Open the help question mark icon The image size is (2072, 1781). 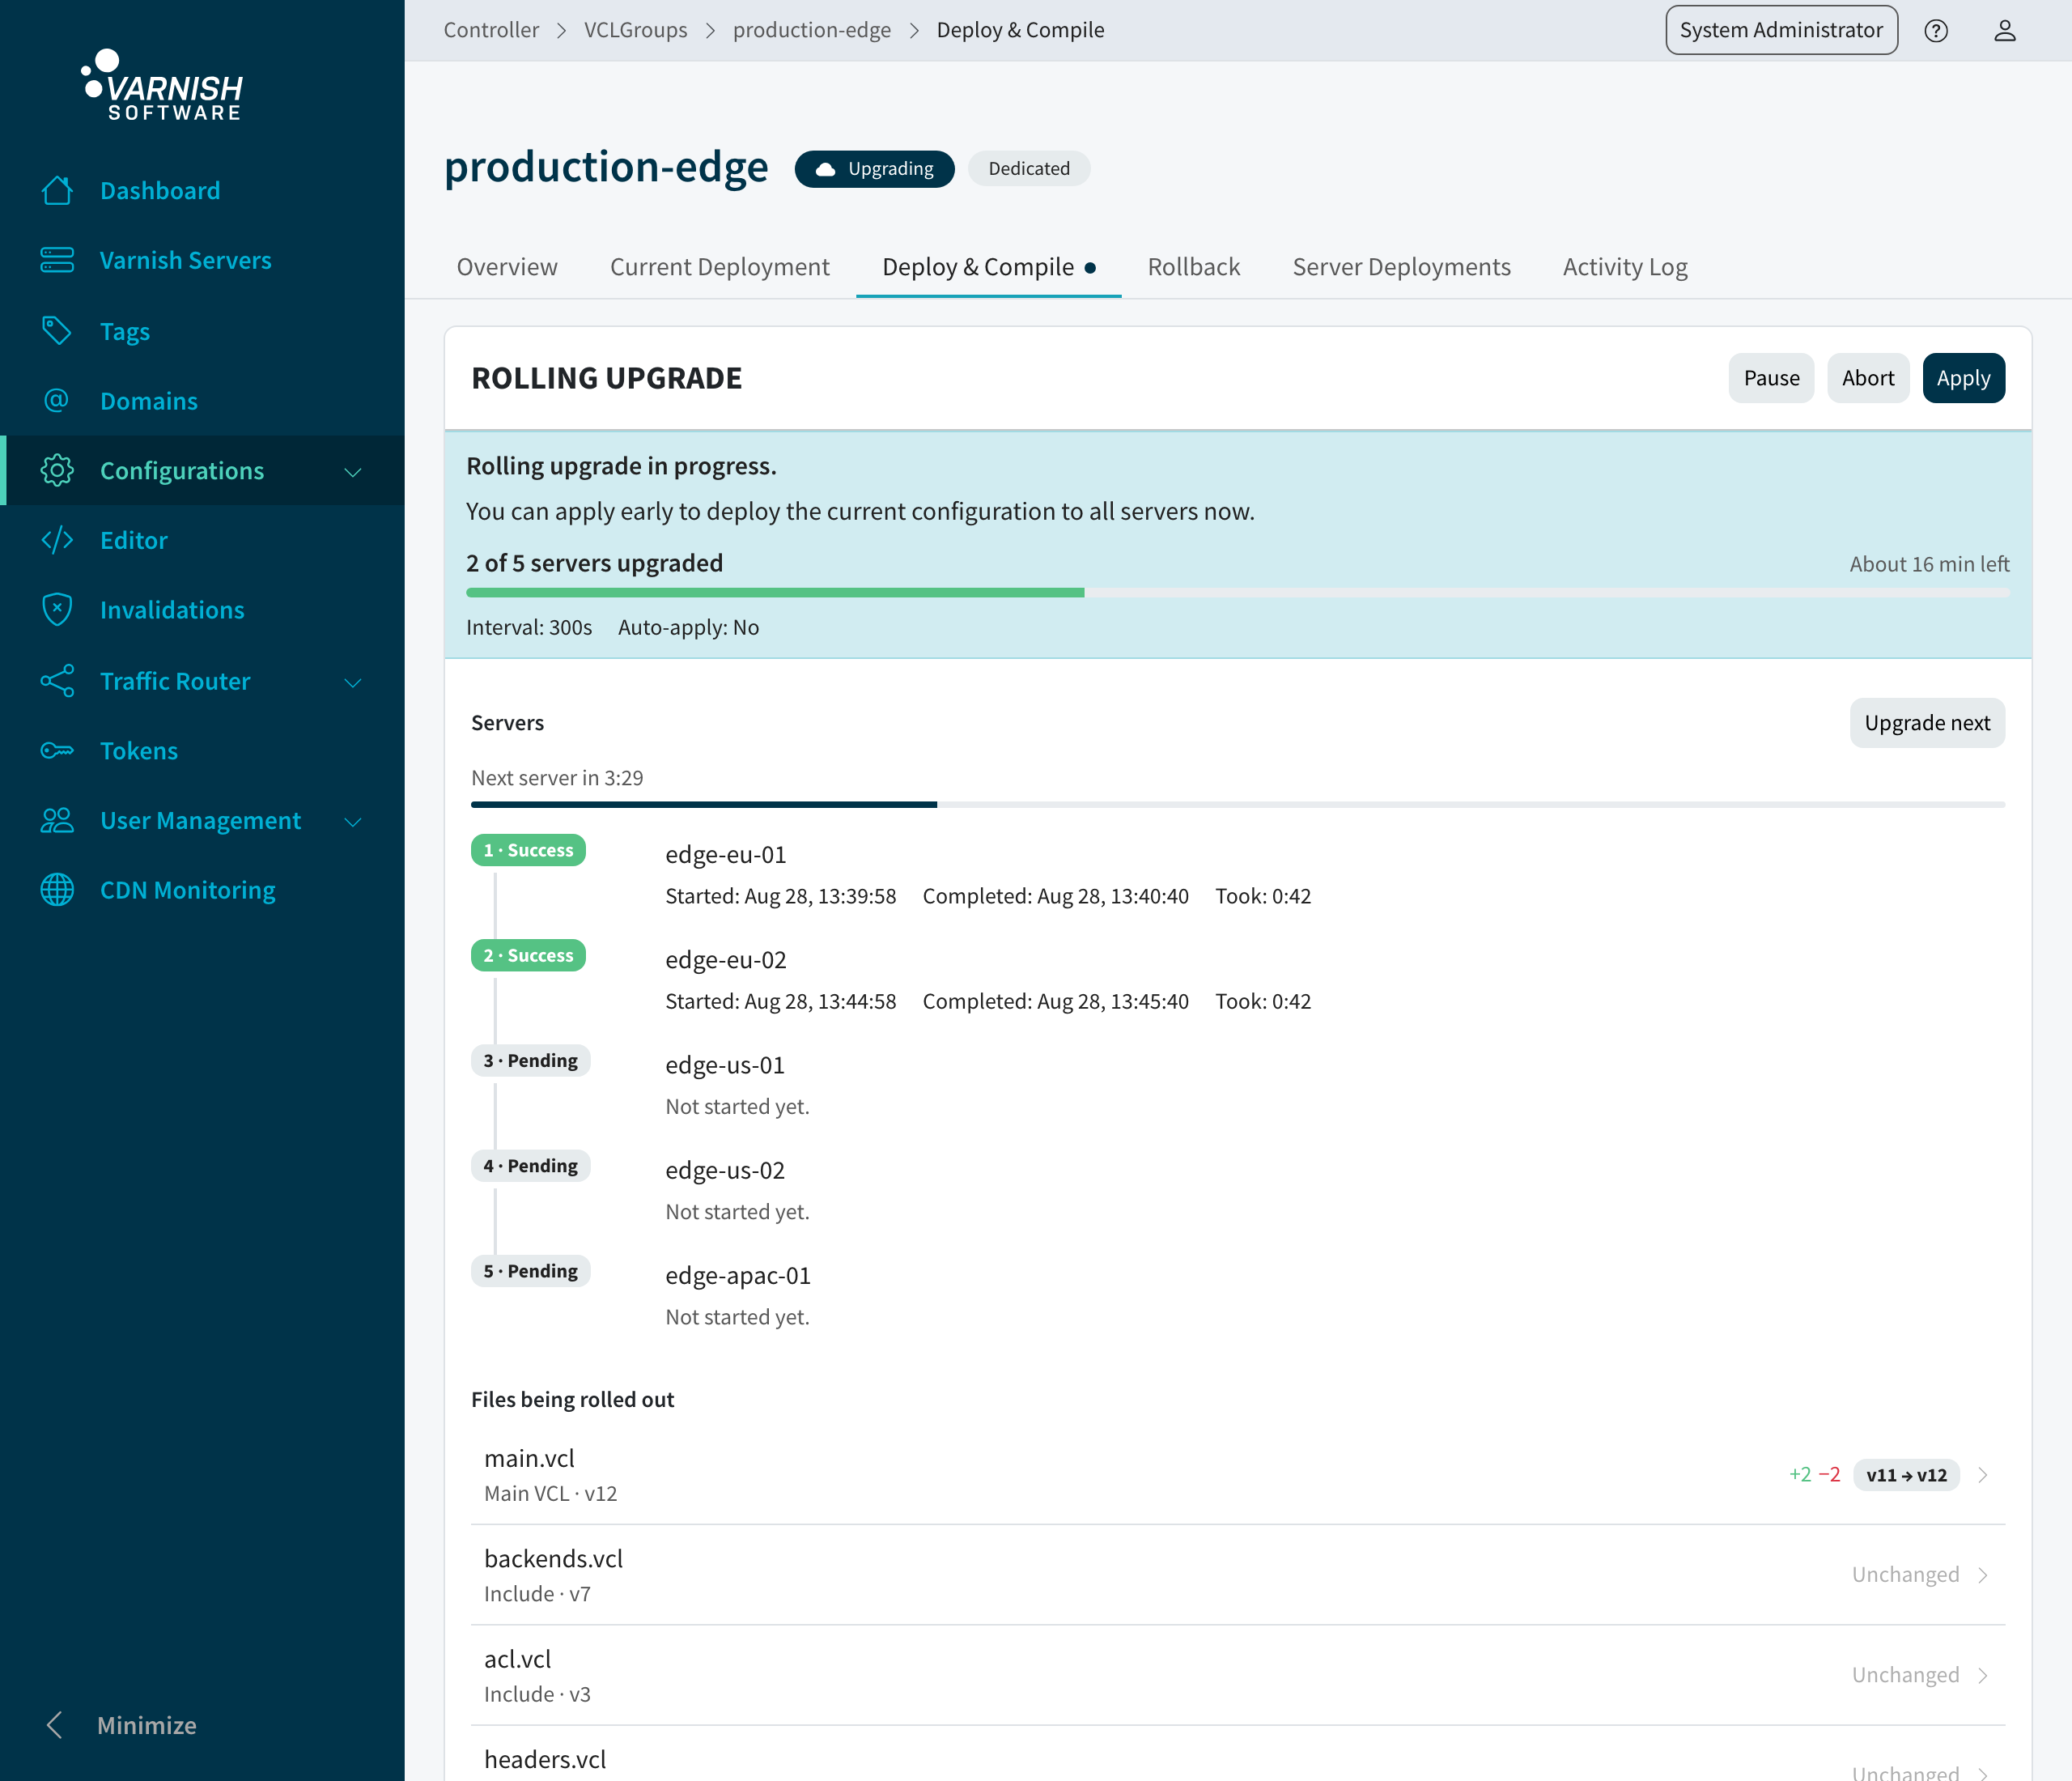coord(1936,30)
